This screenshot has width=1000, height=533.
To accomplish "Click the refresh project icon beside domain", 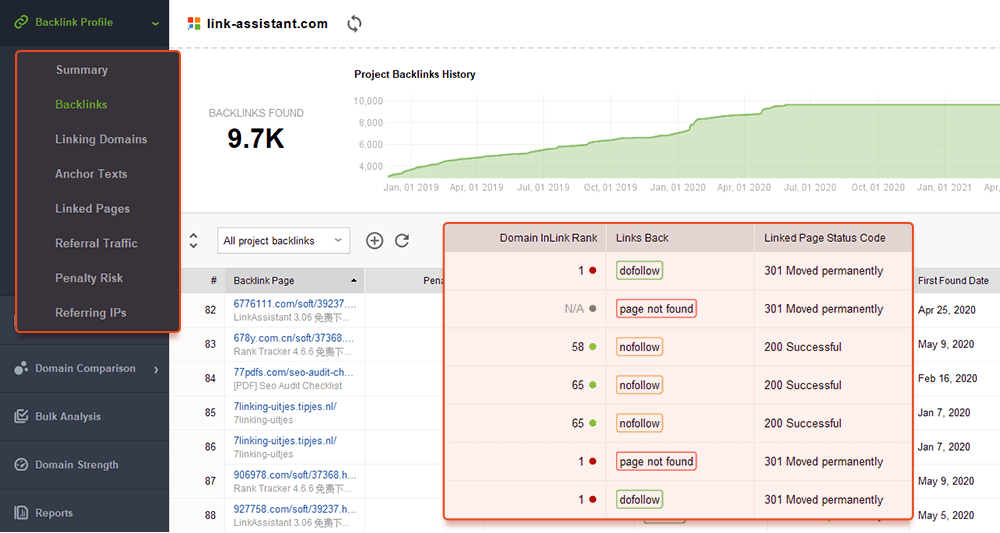I will 354,24.
